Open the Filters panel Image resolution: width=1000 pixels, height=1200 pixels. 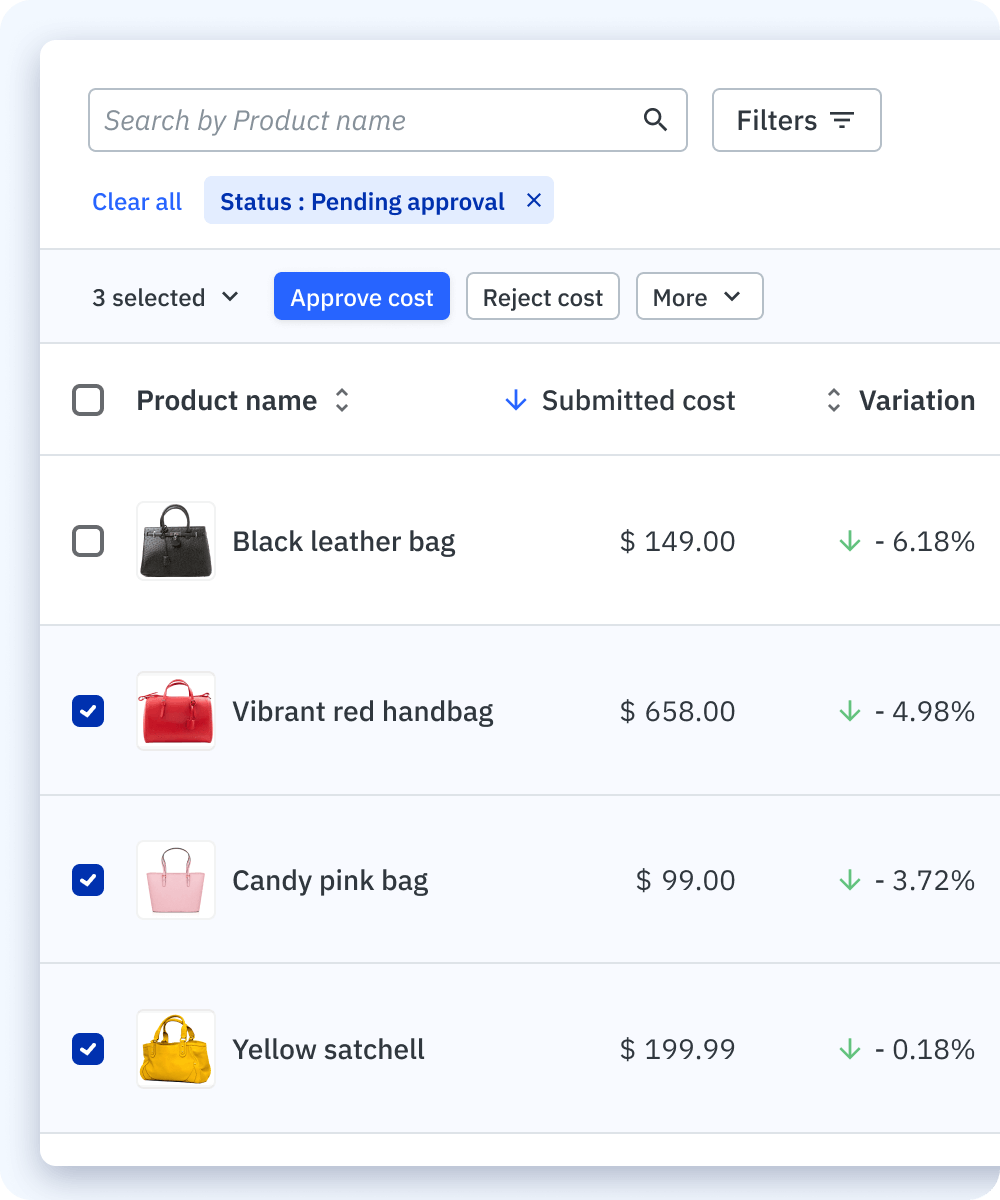796,120
